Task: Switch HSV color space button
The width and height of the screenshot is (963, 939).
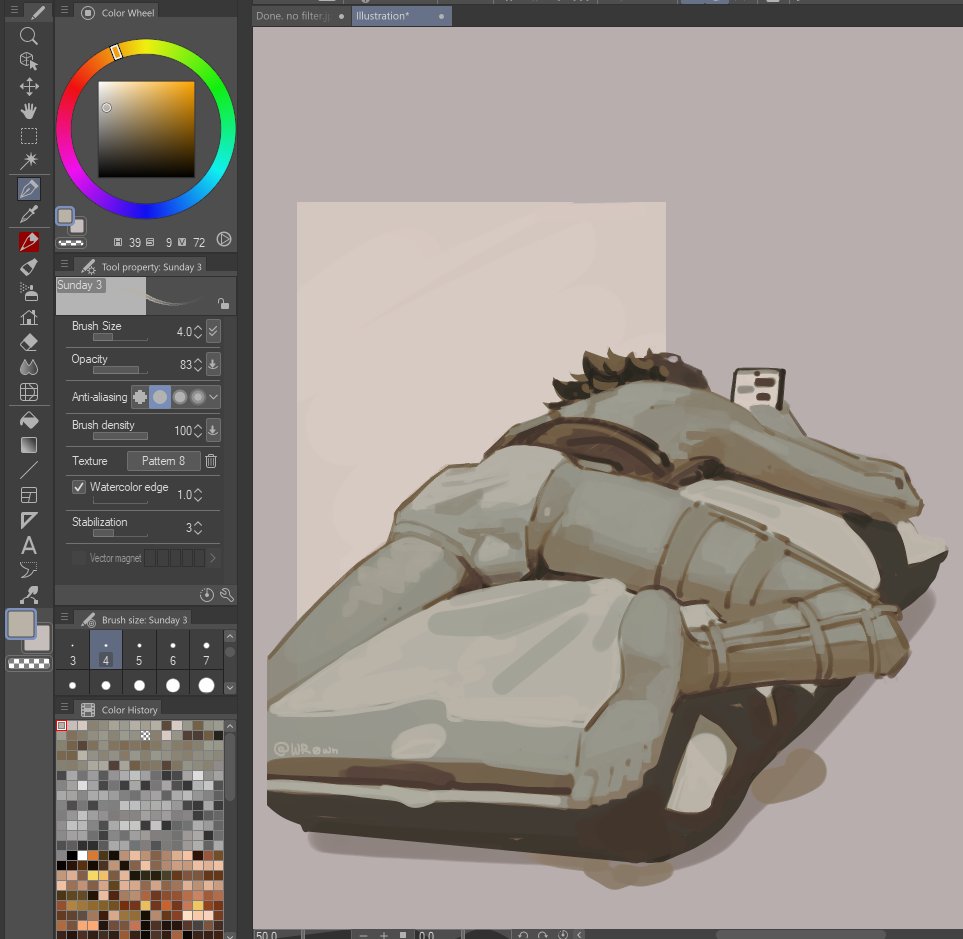Action: [x=224, y=240]
